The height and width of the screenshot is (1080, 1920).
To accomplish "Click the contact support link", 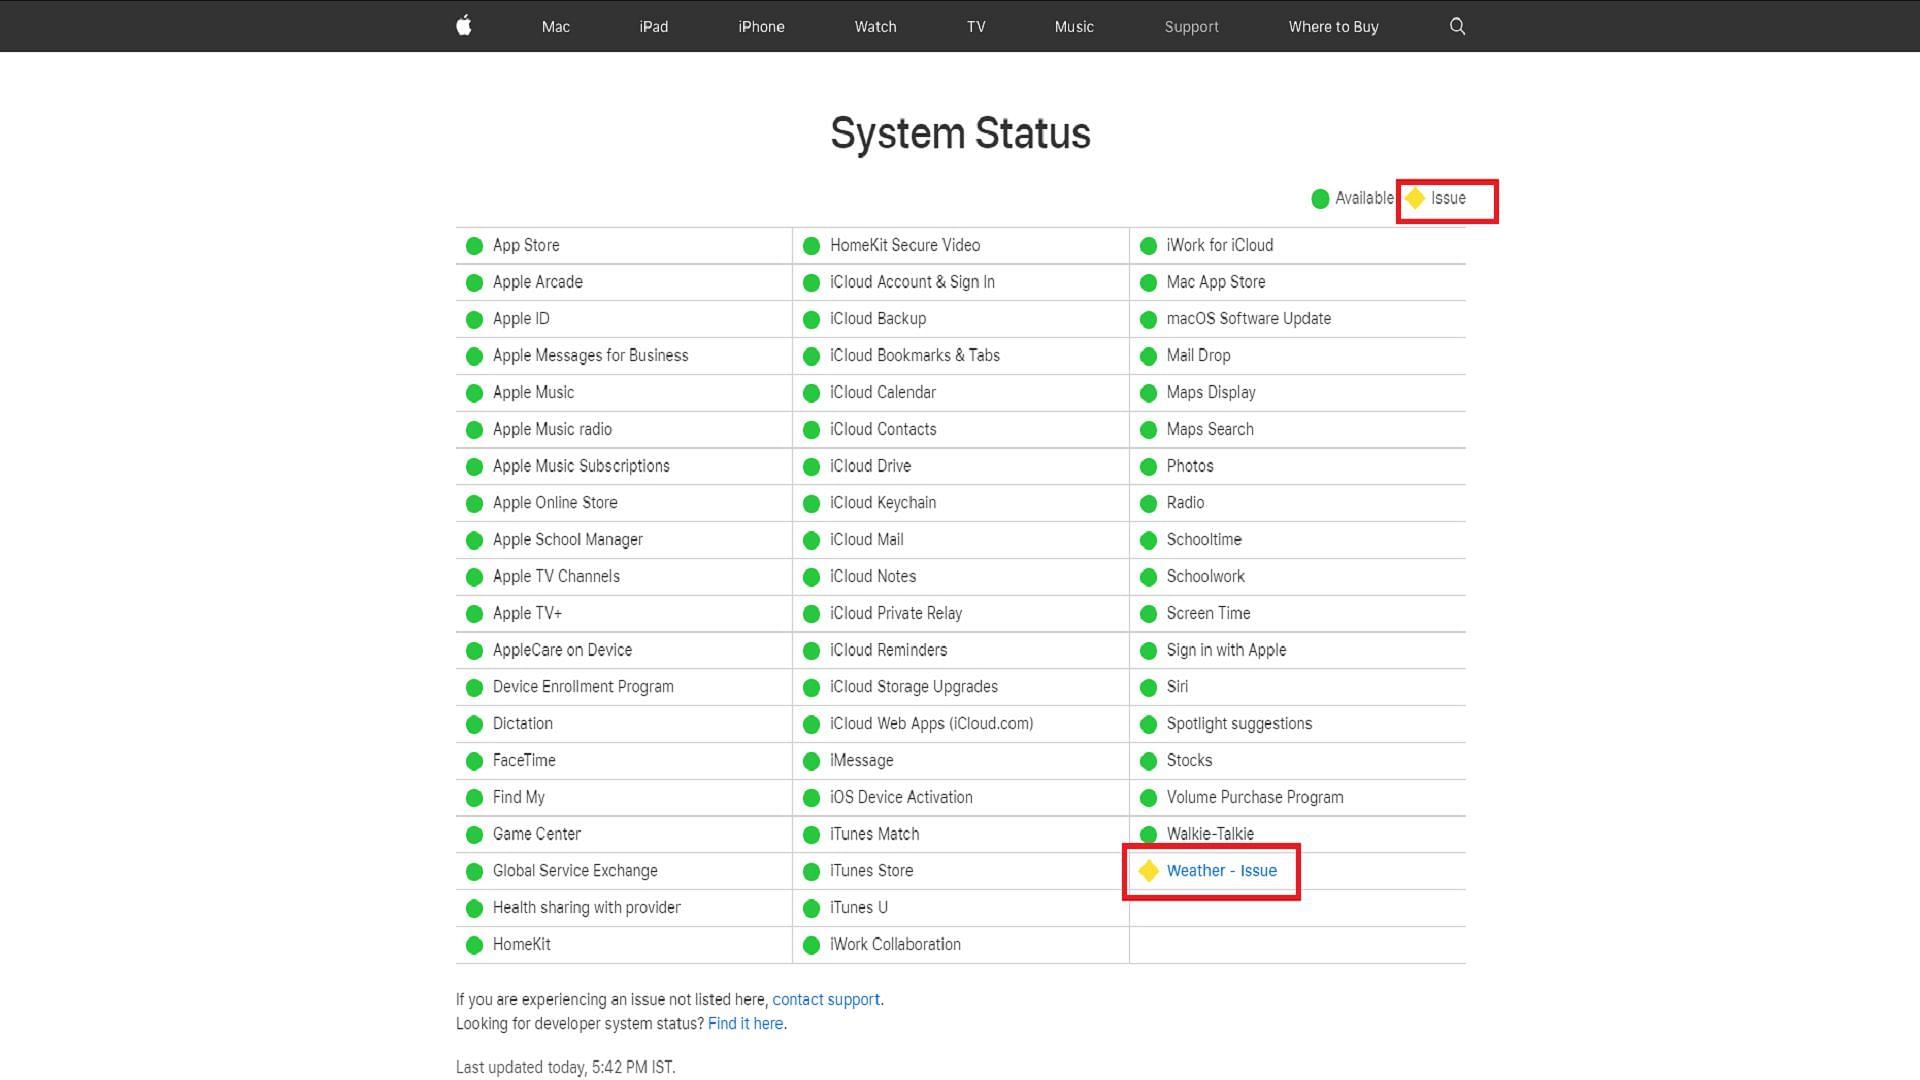I will [825, 998].
